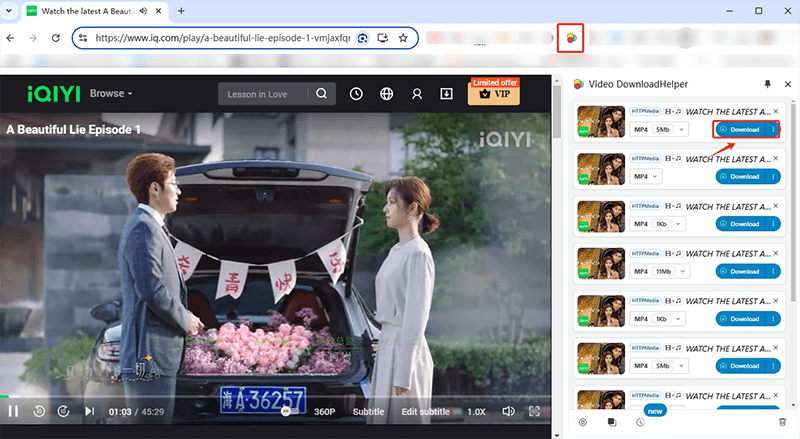Screen dimensions: 800x439
Task: Rewind the video ten seconds
Action: [39, 411]
